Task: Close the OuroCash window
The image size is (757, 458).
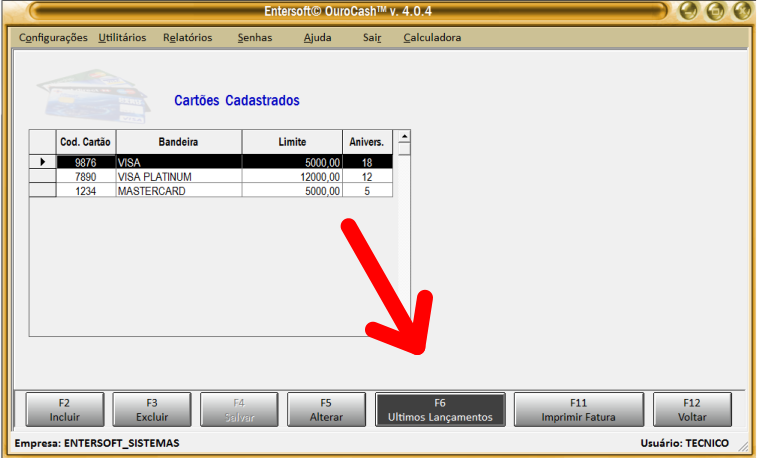Action: coord(742,11)
